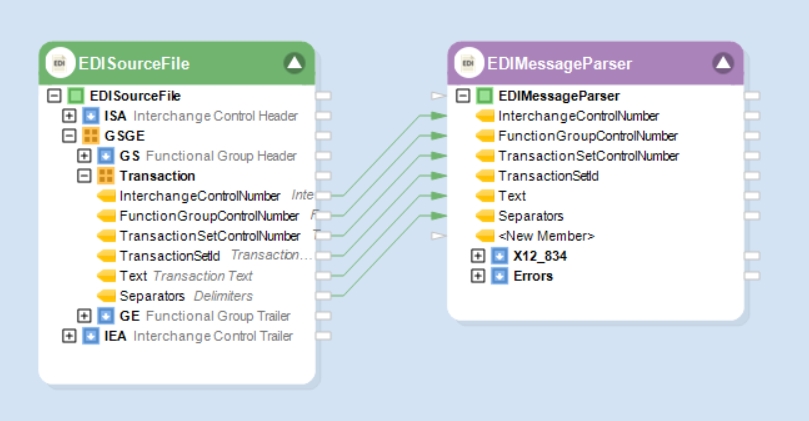Click the EDI icon in EDIMessageParser header
This screenshot has width=809, height=421.
click(468, 63)
